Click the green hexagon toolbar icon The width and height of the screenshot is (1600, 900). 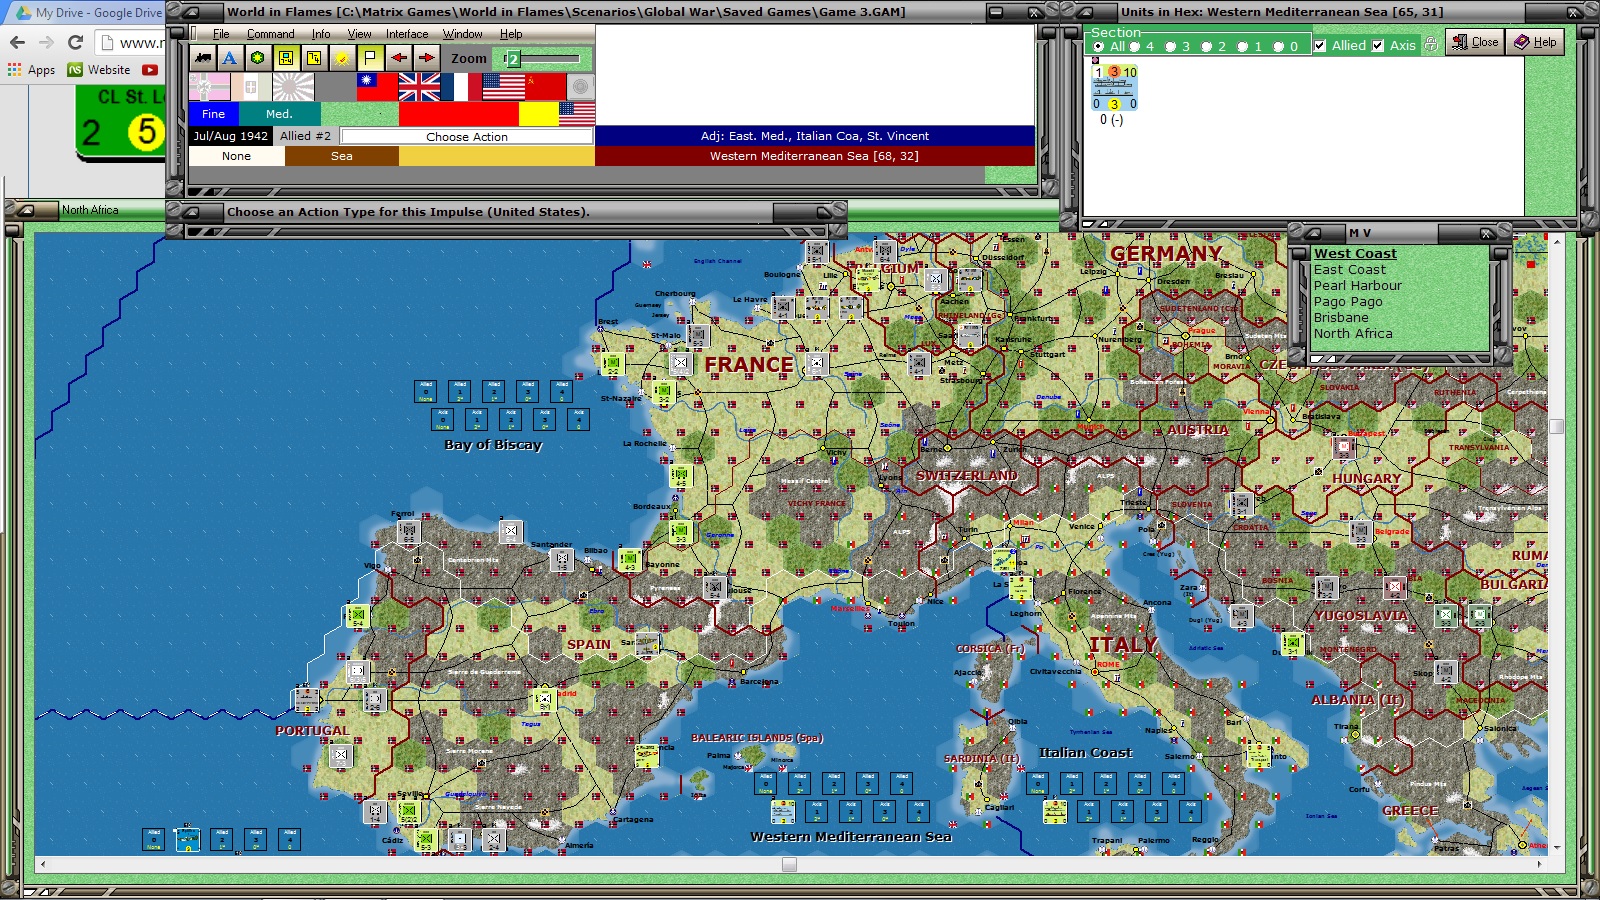258,58
